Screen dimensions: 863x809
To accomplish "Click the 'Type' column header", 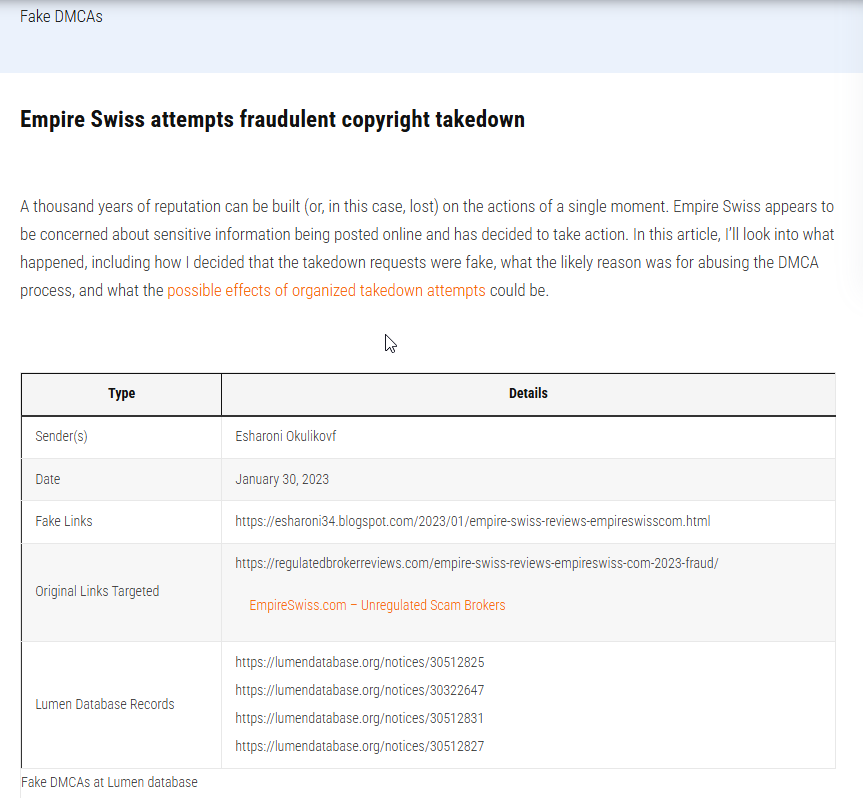I will pyautogui.click(x=122, y=393).
